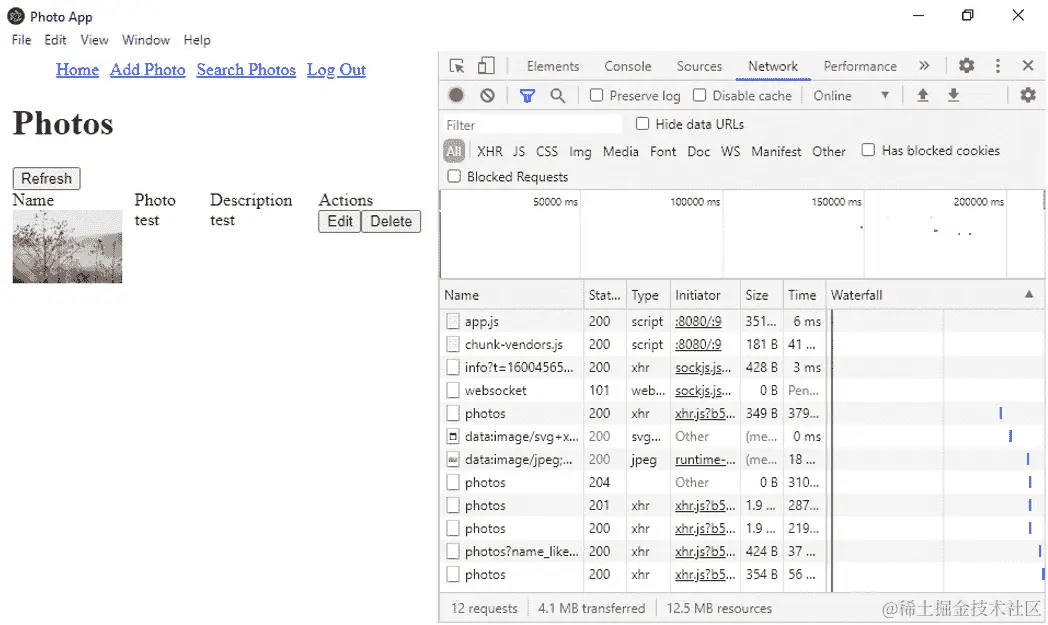Image resolution: width=1048 pixels, height=625 pixels.
Task: Click the Refresh button
Action: [47, 178]
